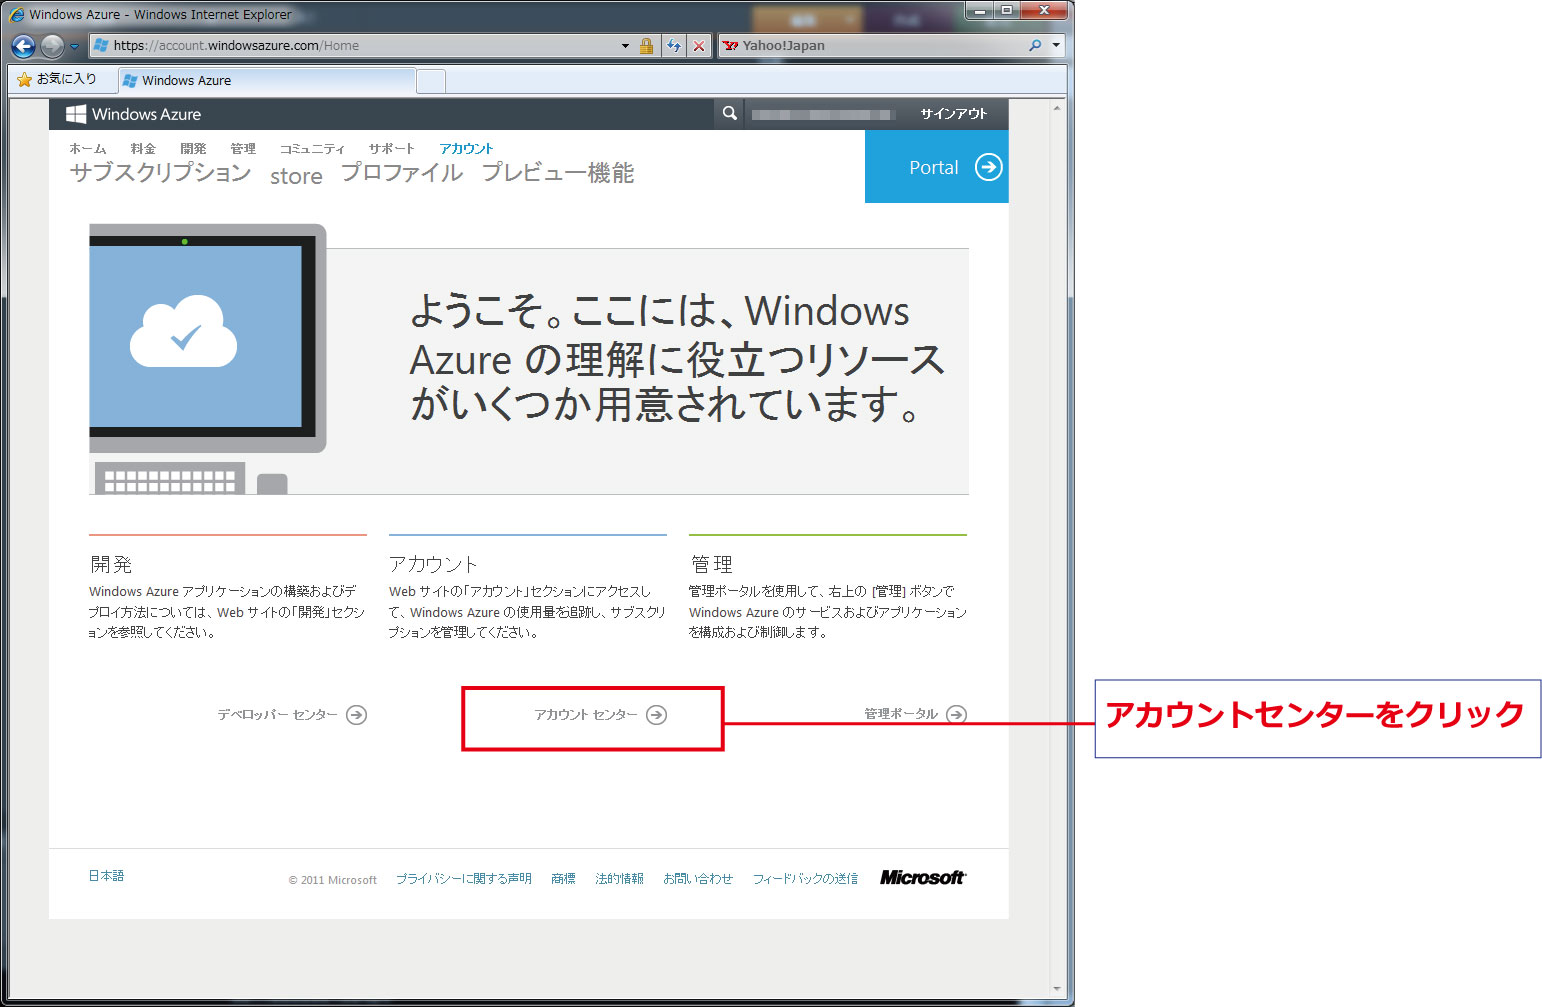Click the デベロッパー センター link

(x=277, y=715)
